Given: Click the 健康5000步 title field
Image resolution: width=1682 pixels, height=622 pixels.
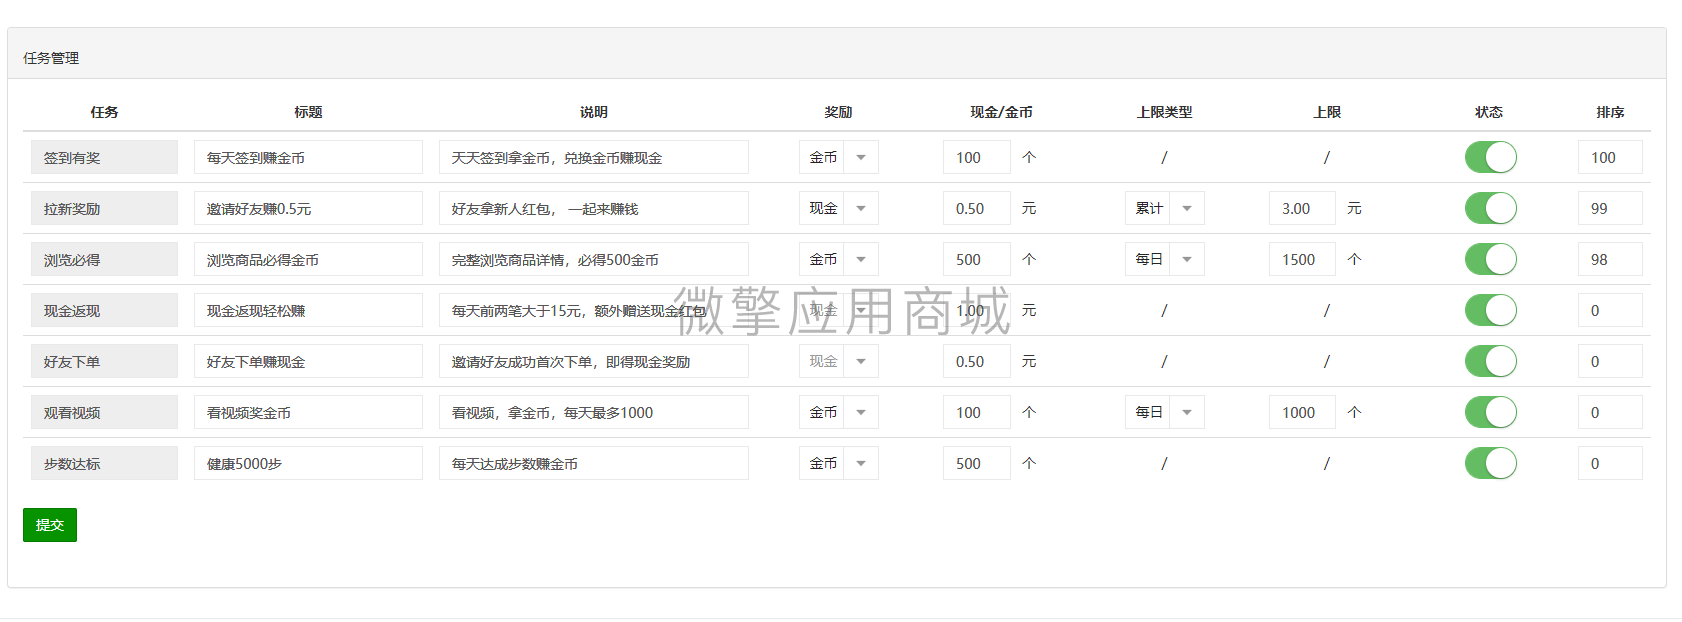Looking at the screenshot, I should [308, 463].
